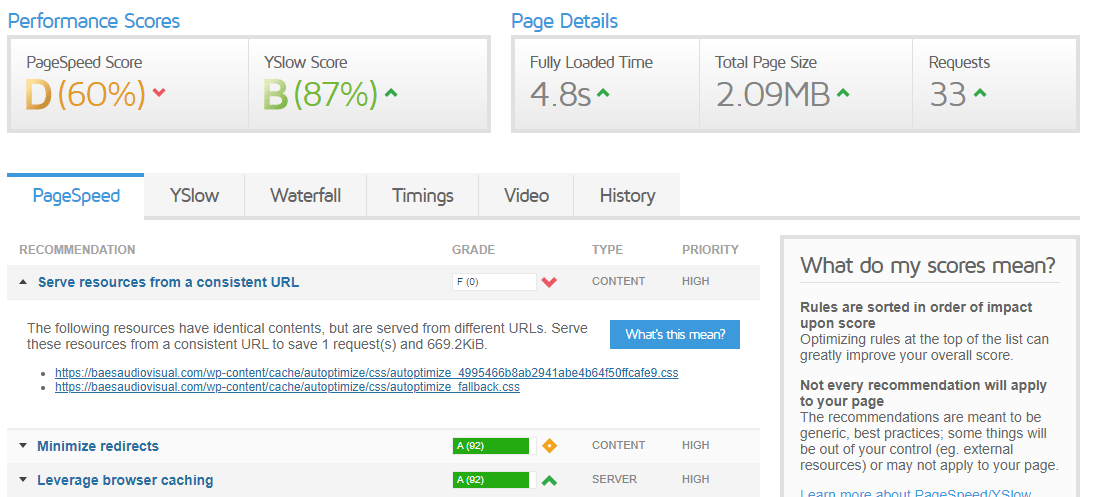Click the A (92) grade bar for Minimize redirects
Screen dimensions: 1097x497
(x=494, y=446)
